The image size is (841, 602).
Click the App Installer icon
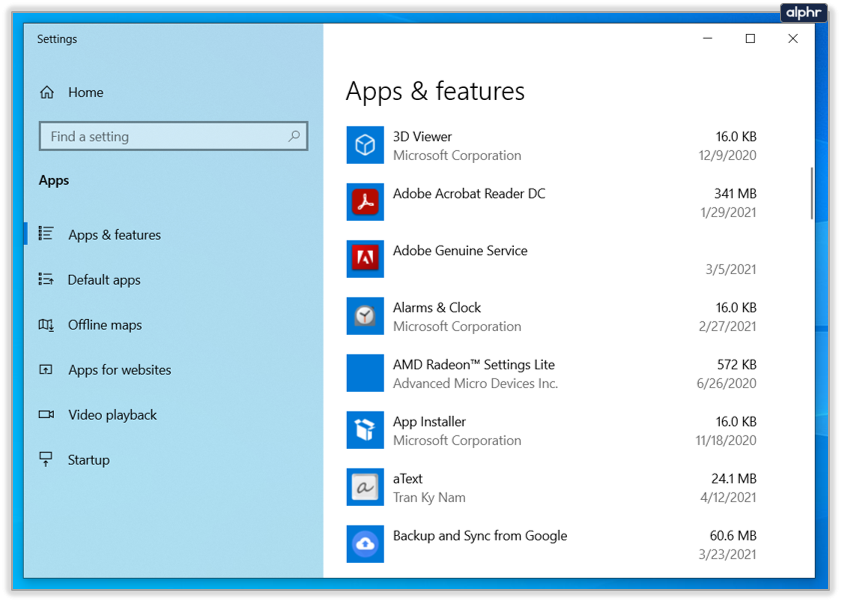[x=365, y=430]
